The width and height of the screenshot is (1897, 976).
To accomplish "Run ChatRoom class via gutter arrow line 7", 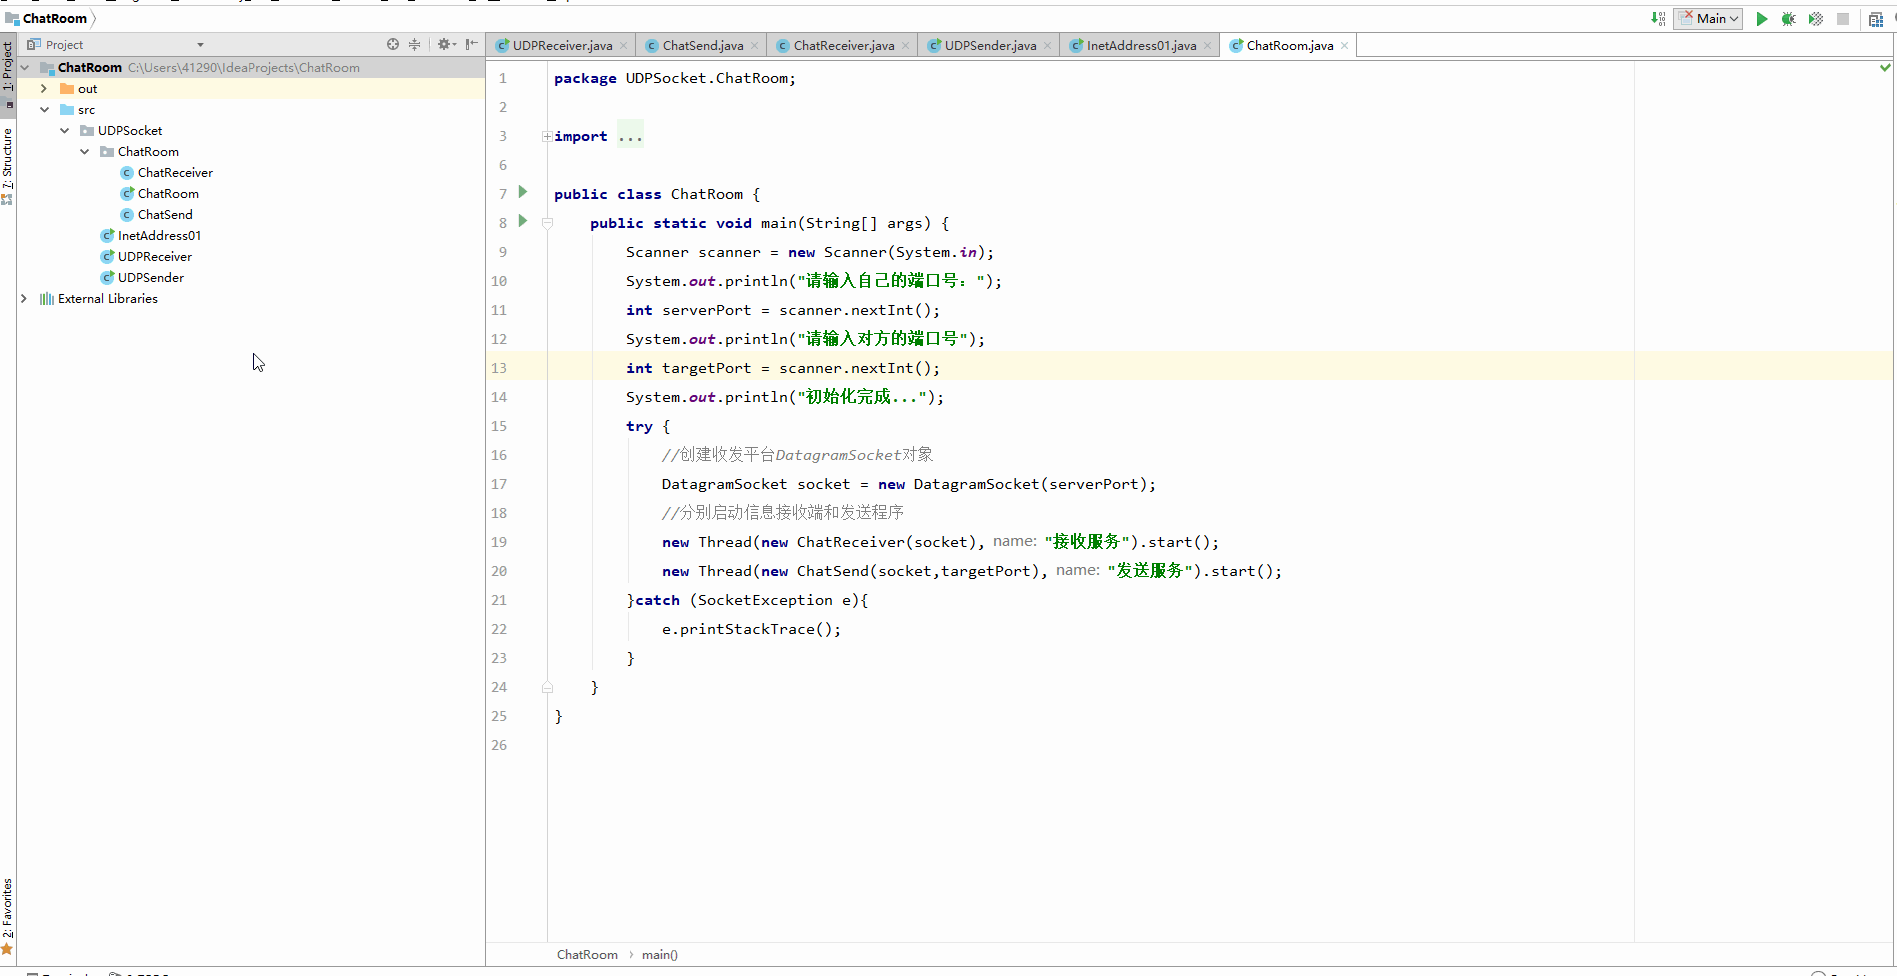I will (522, 192).
